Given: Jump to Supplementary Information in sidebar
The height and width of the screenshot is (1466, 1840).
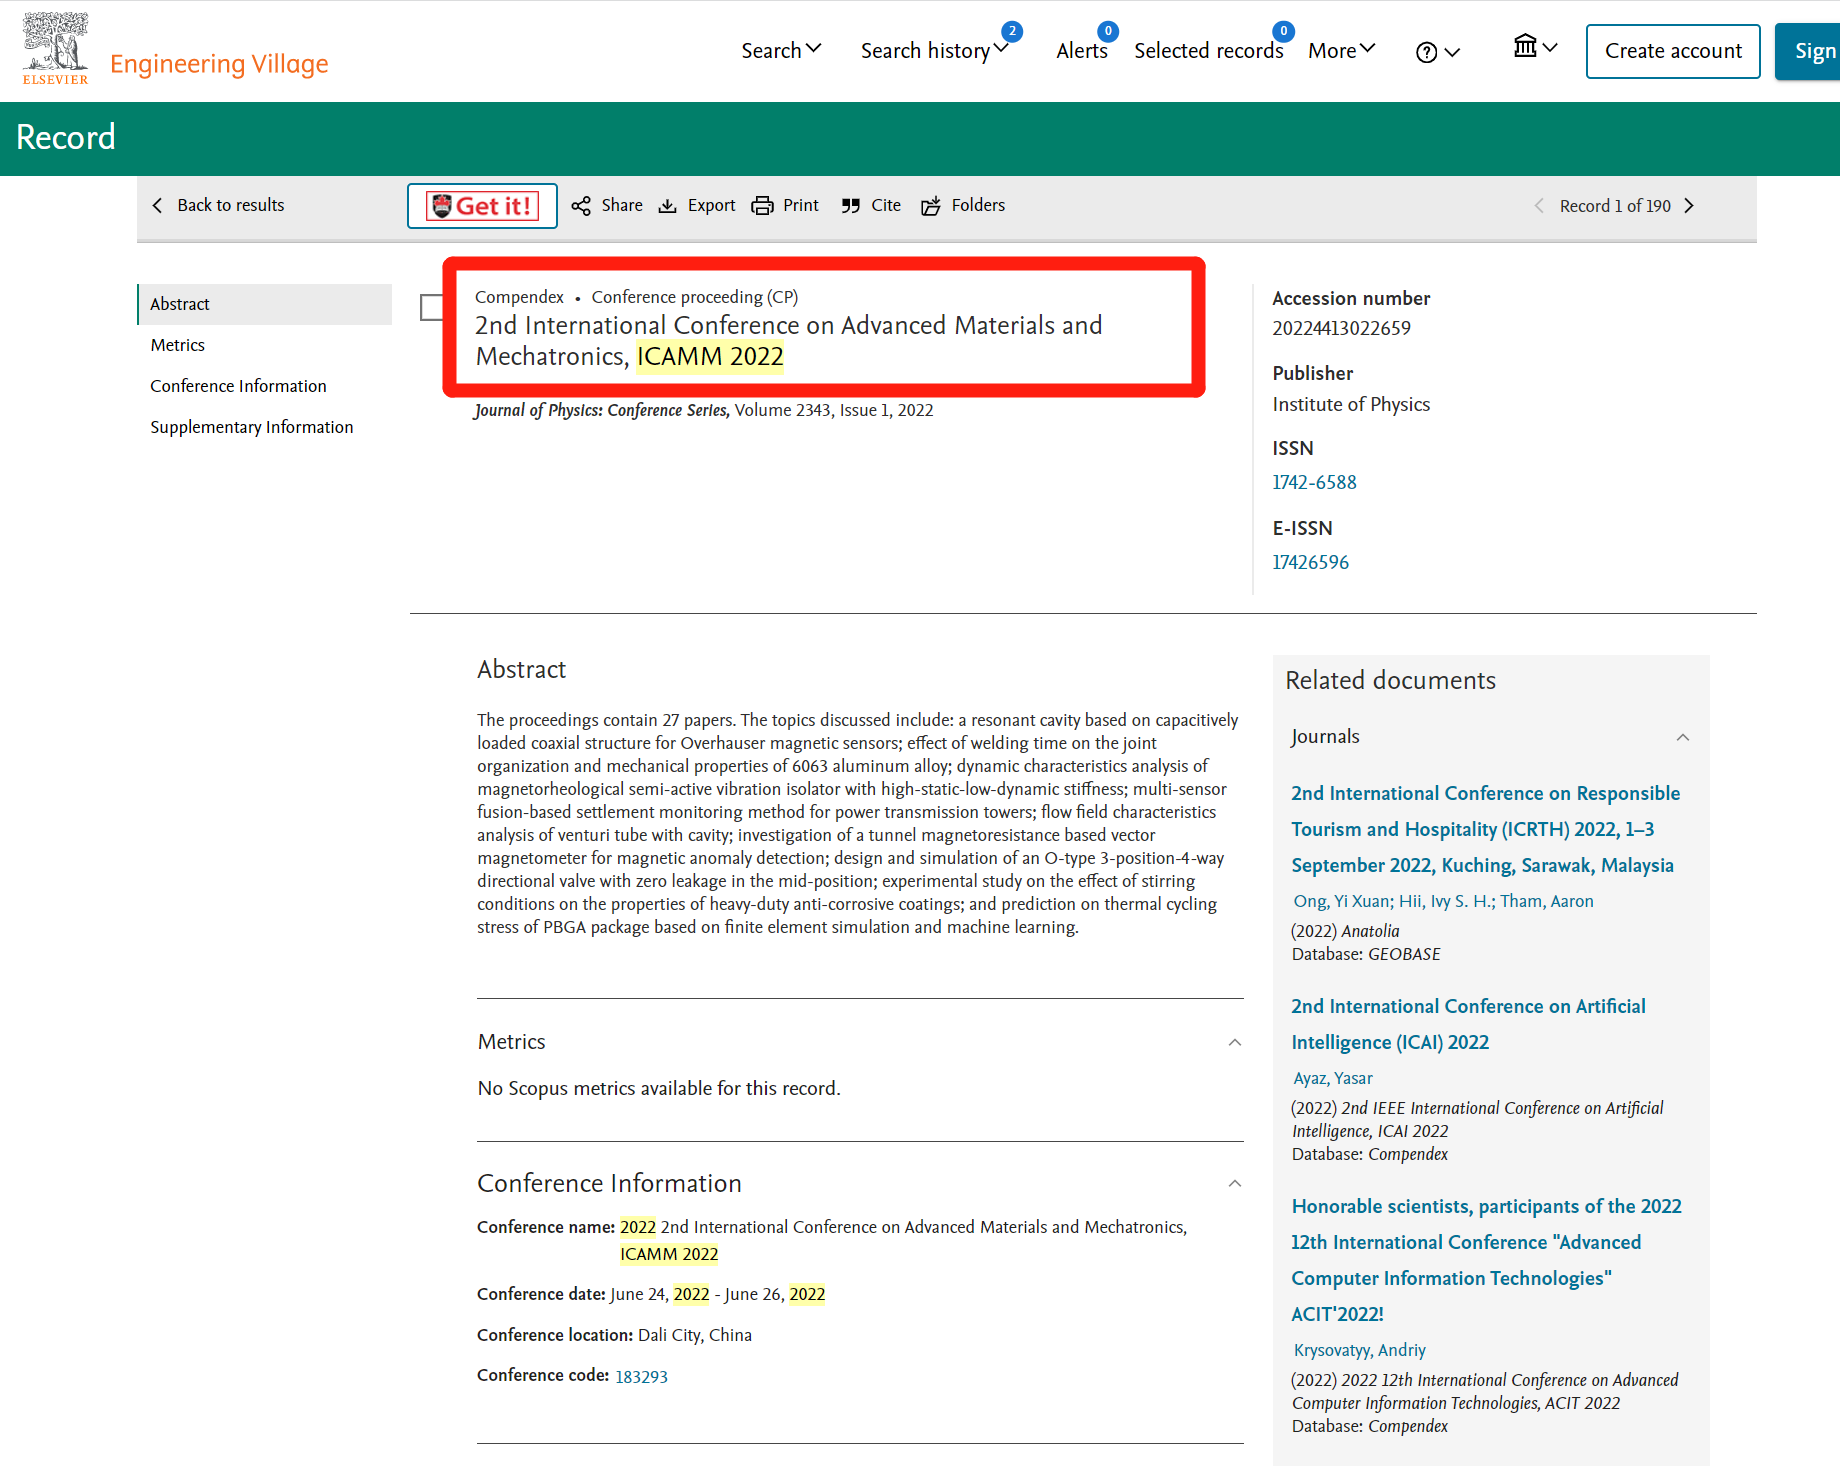Looking at the screenshot, I should pyautogui.click(x=252, y=427).
